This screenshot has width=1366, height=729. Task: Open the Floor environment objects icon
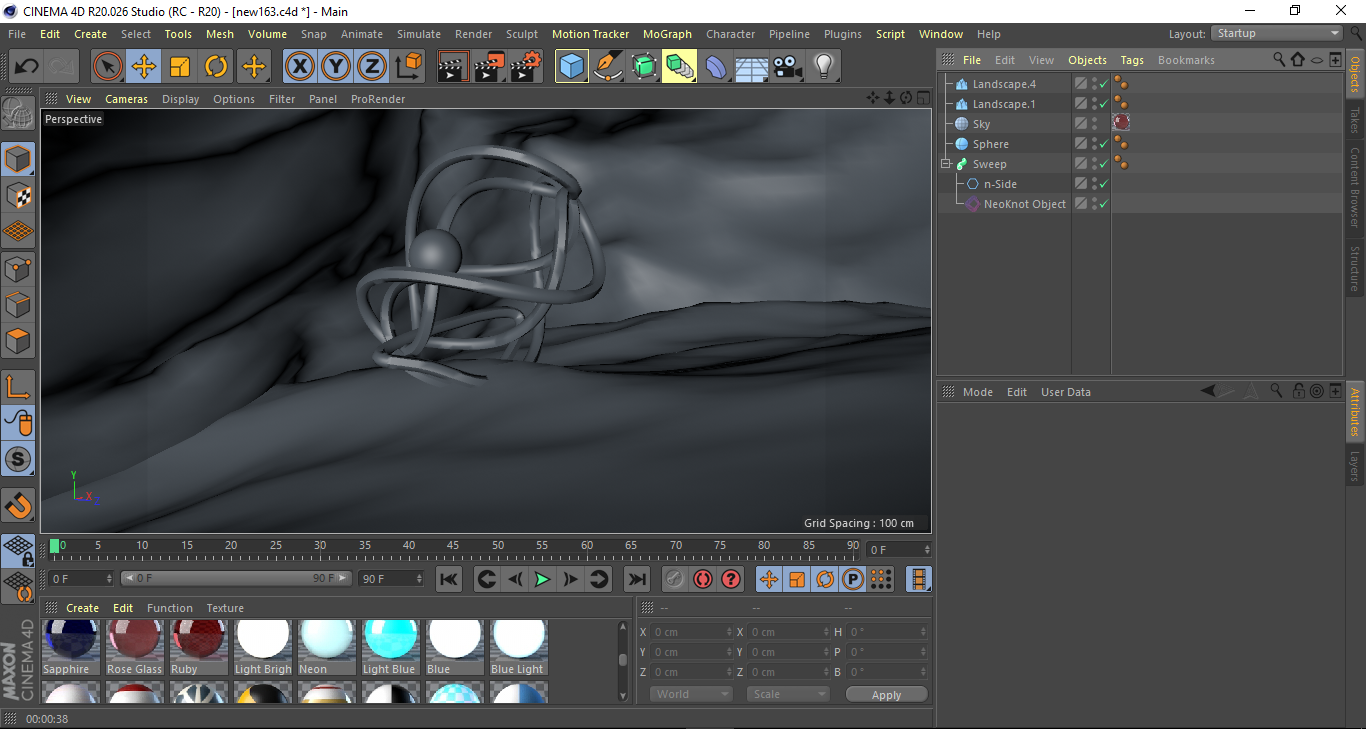(x=751, y=67)
